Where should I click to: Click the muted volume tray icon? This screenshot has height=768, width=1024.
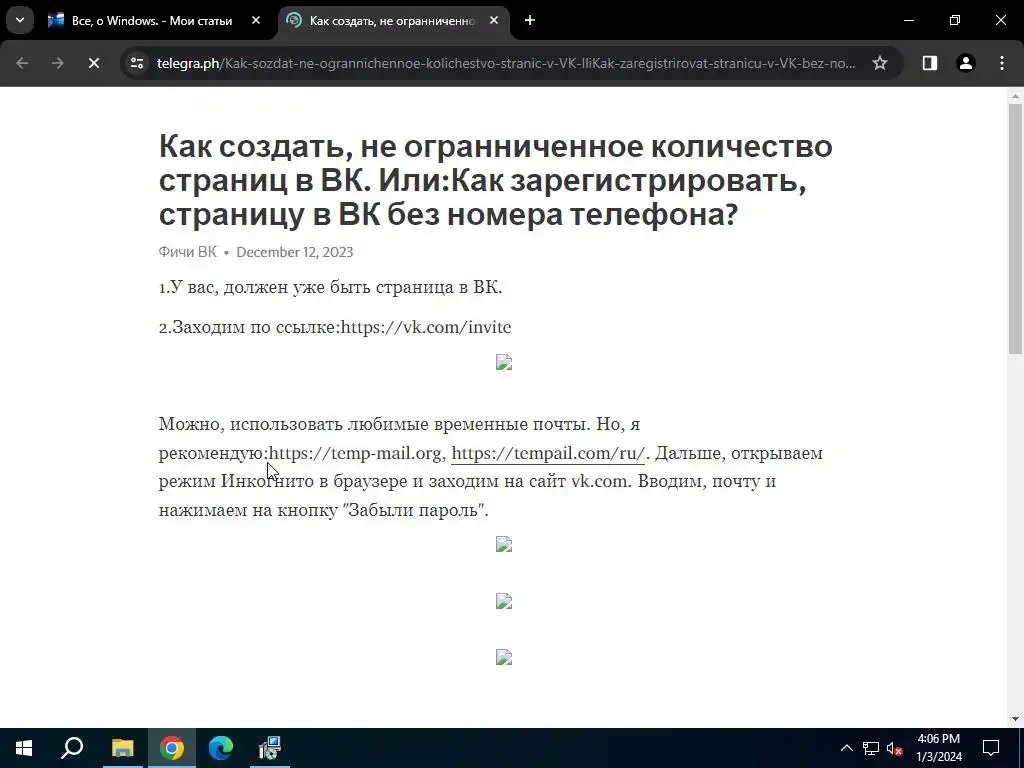[x=895, y=748]
